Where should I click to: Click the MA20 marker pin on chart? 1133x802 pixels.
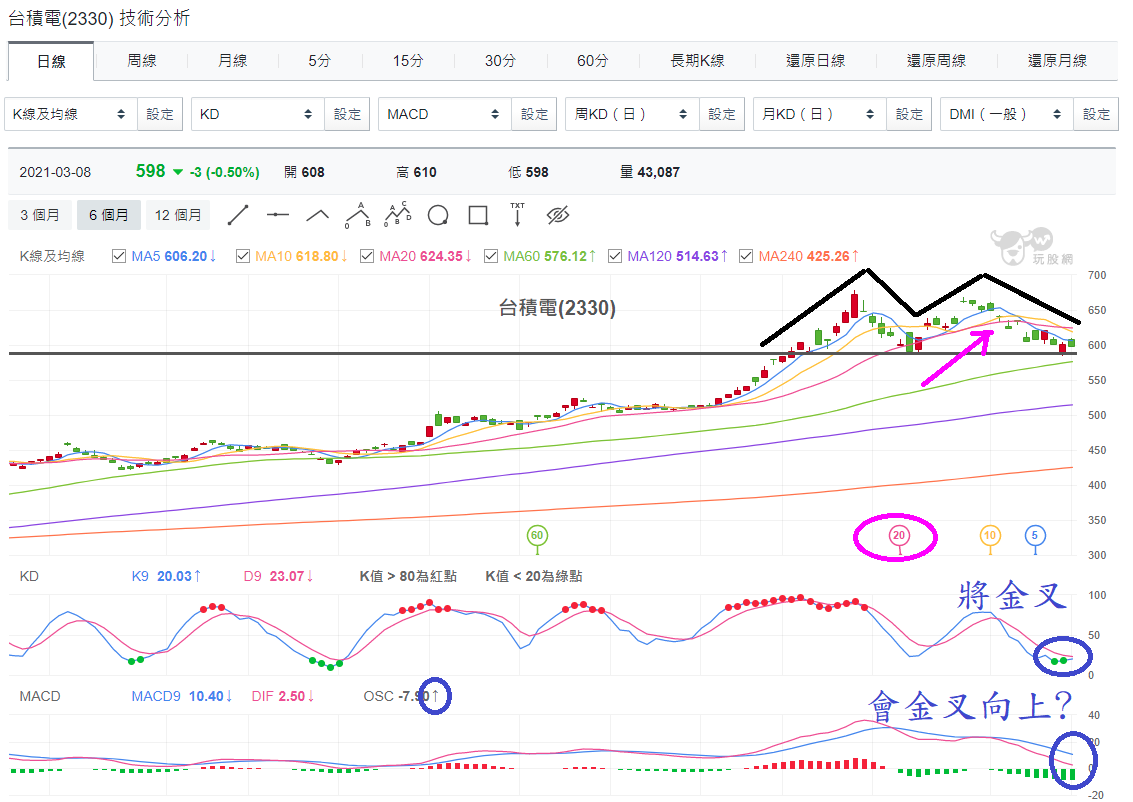tap(899, 535)
